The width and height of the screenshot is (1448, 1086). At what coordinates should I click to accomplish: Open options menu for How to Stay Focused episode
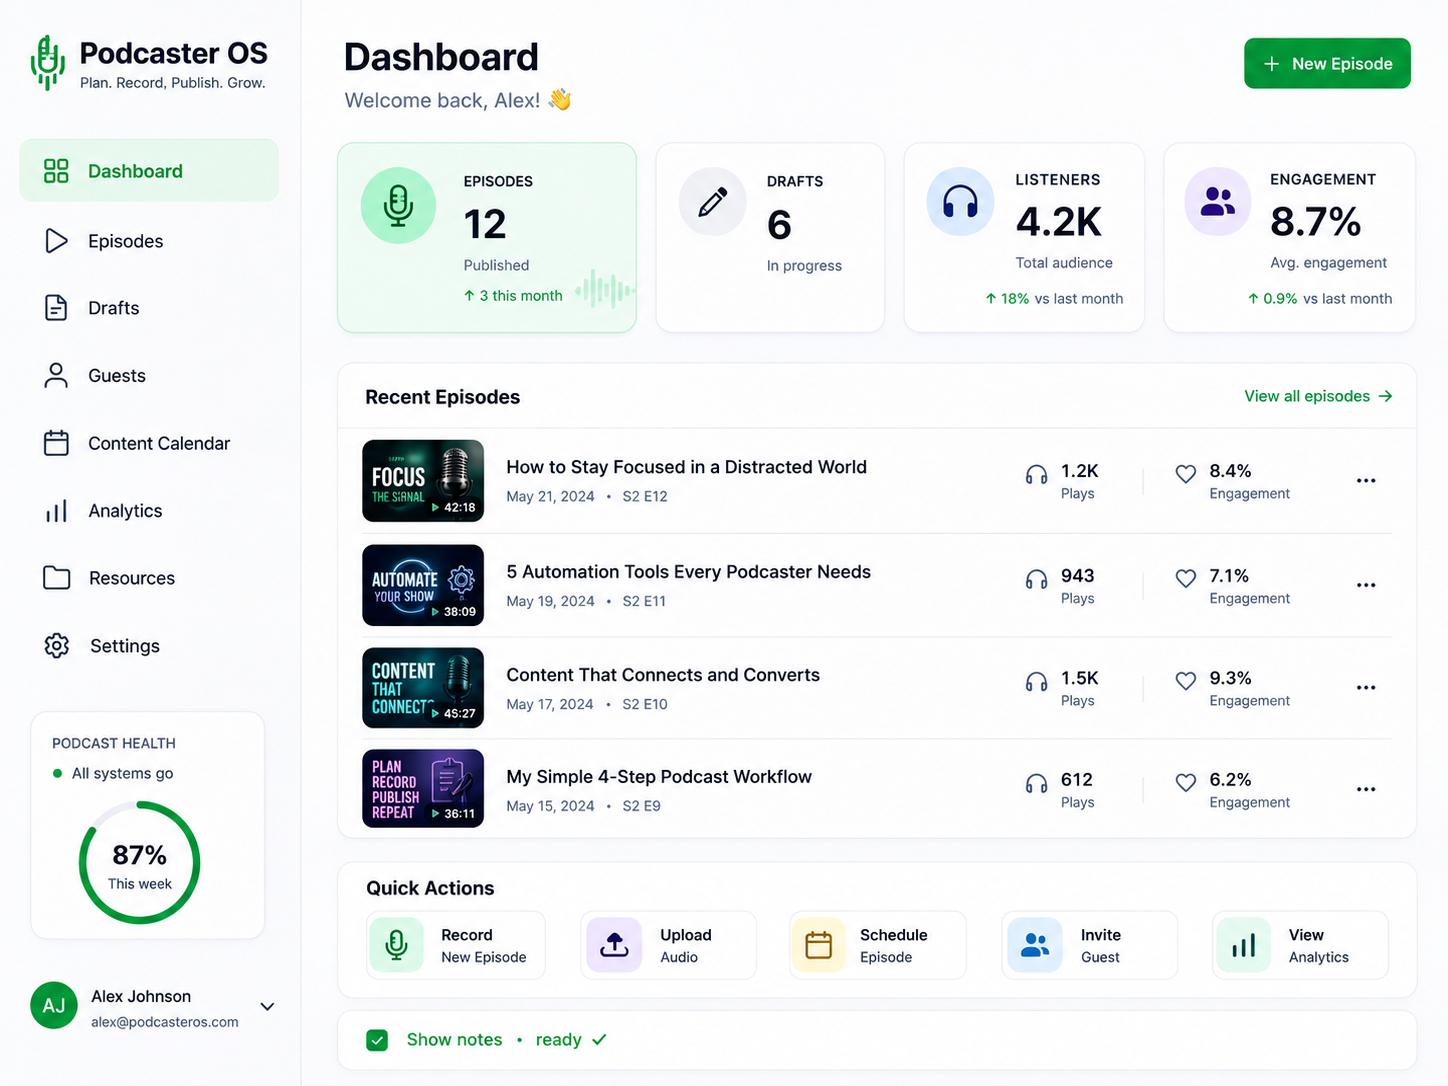coord(1366,481)
